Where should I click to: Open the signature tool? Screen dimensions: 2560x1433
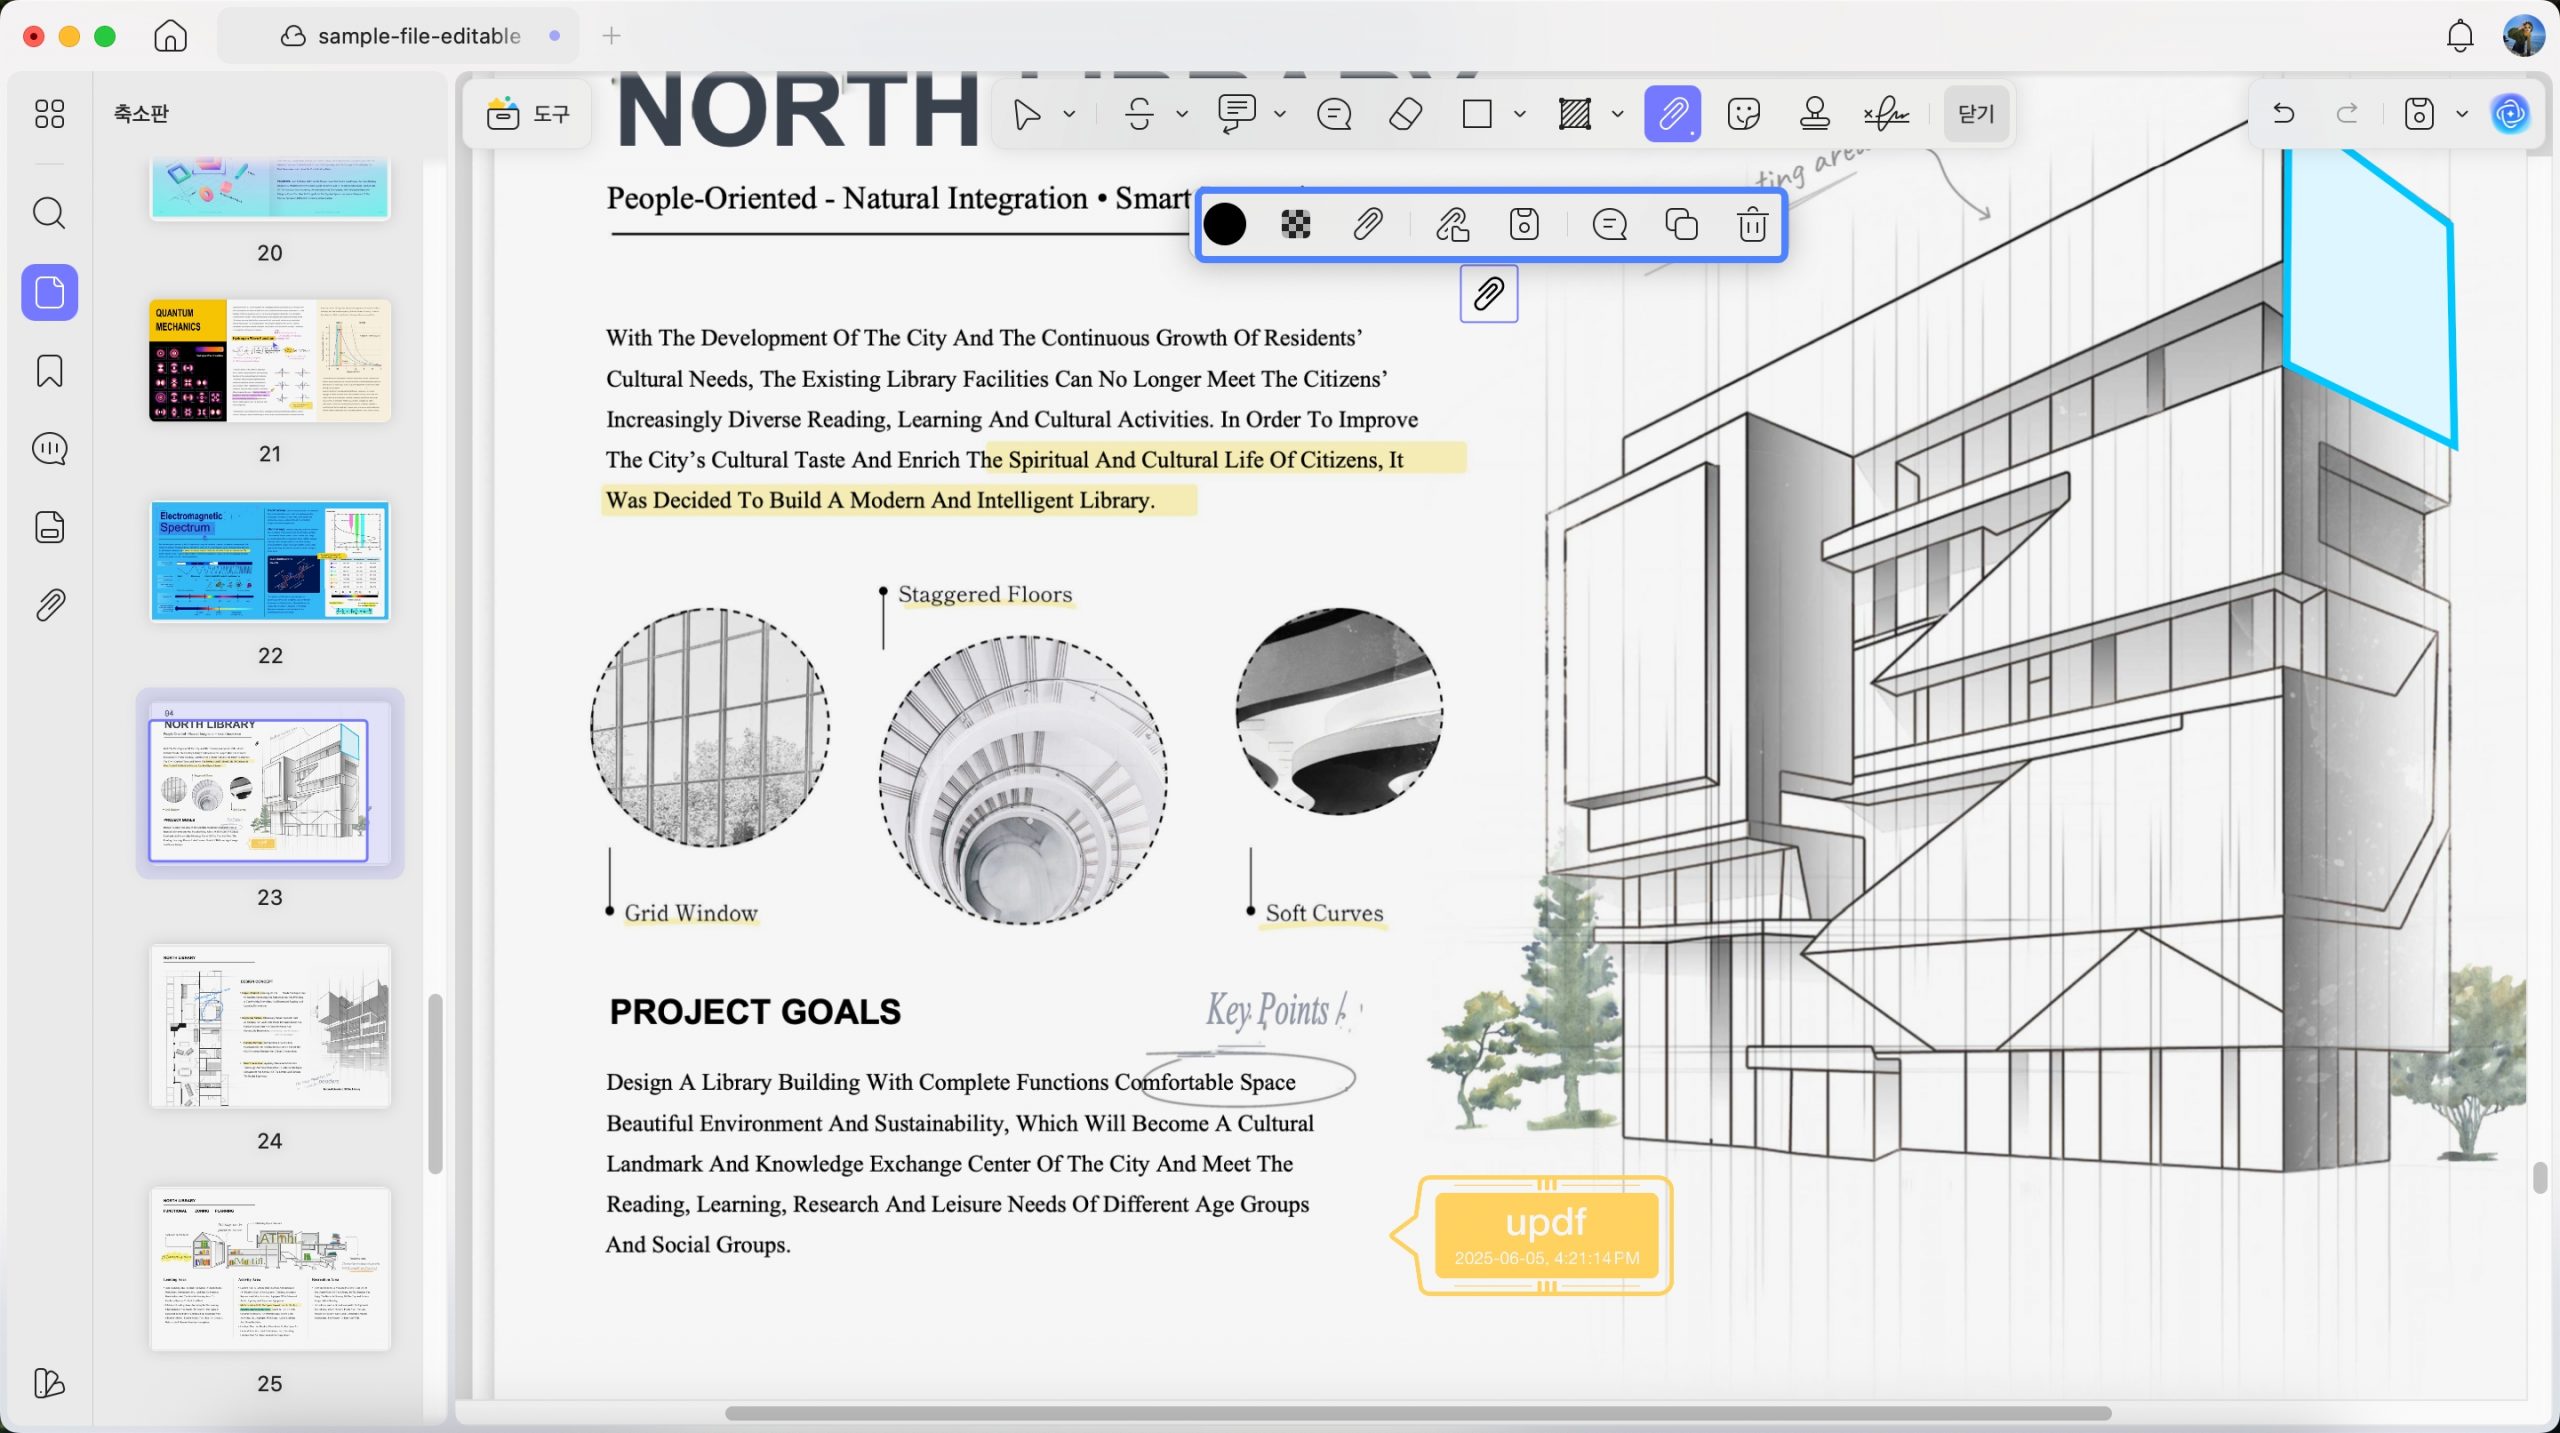click(1886, 114)
